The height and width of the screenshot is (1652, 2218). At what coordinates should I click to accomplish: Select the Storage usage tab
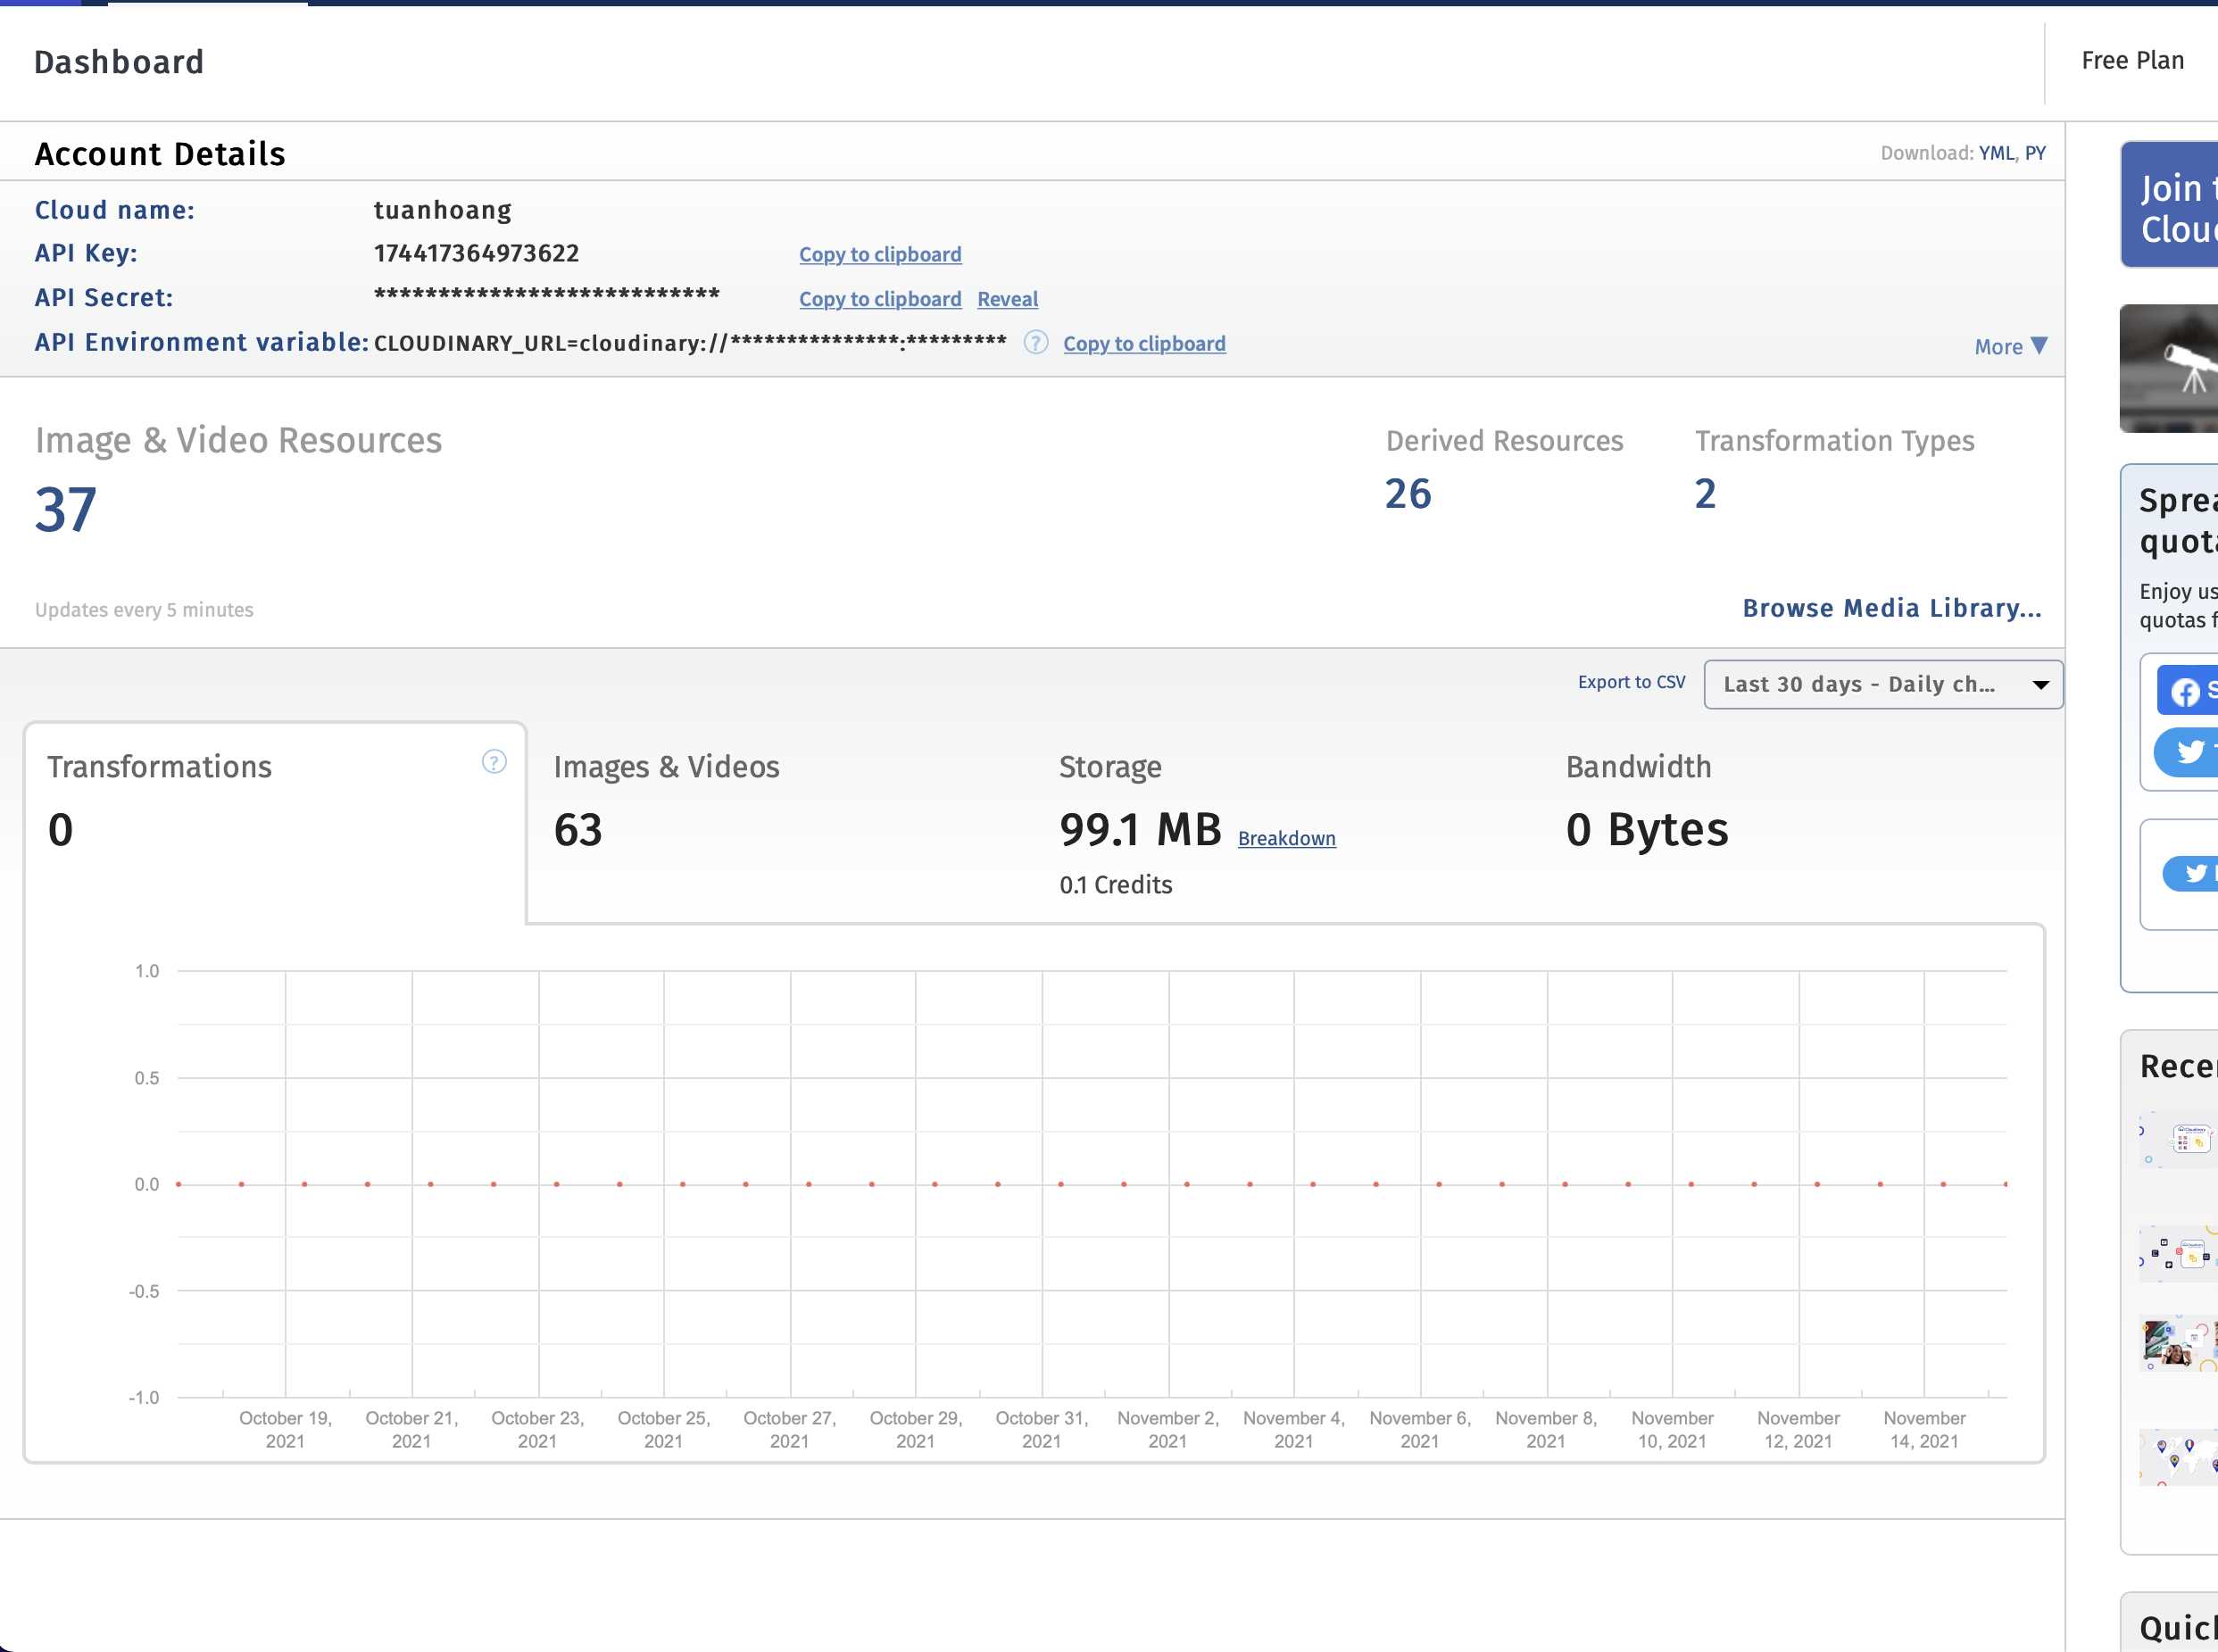(x=1287, y=822)
